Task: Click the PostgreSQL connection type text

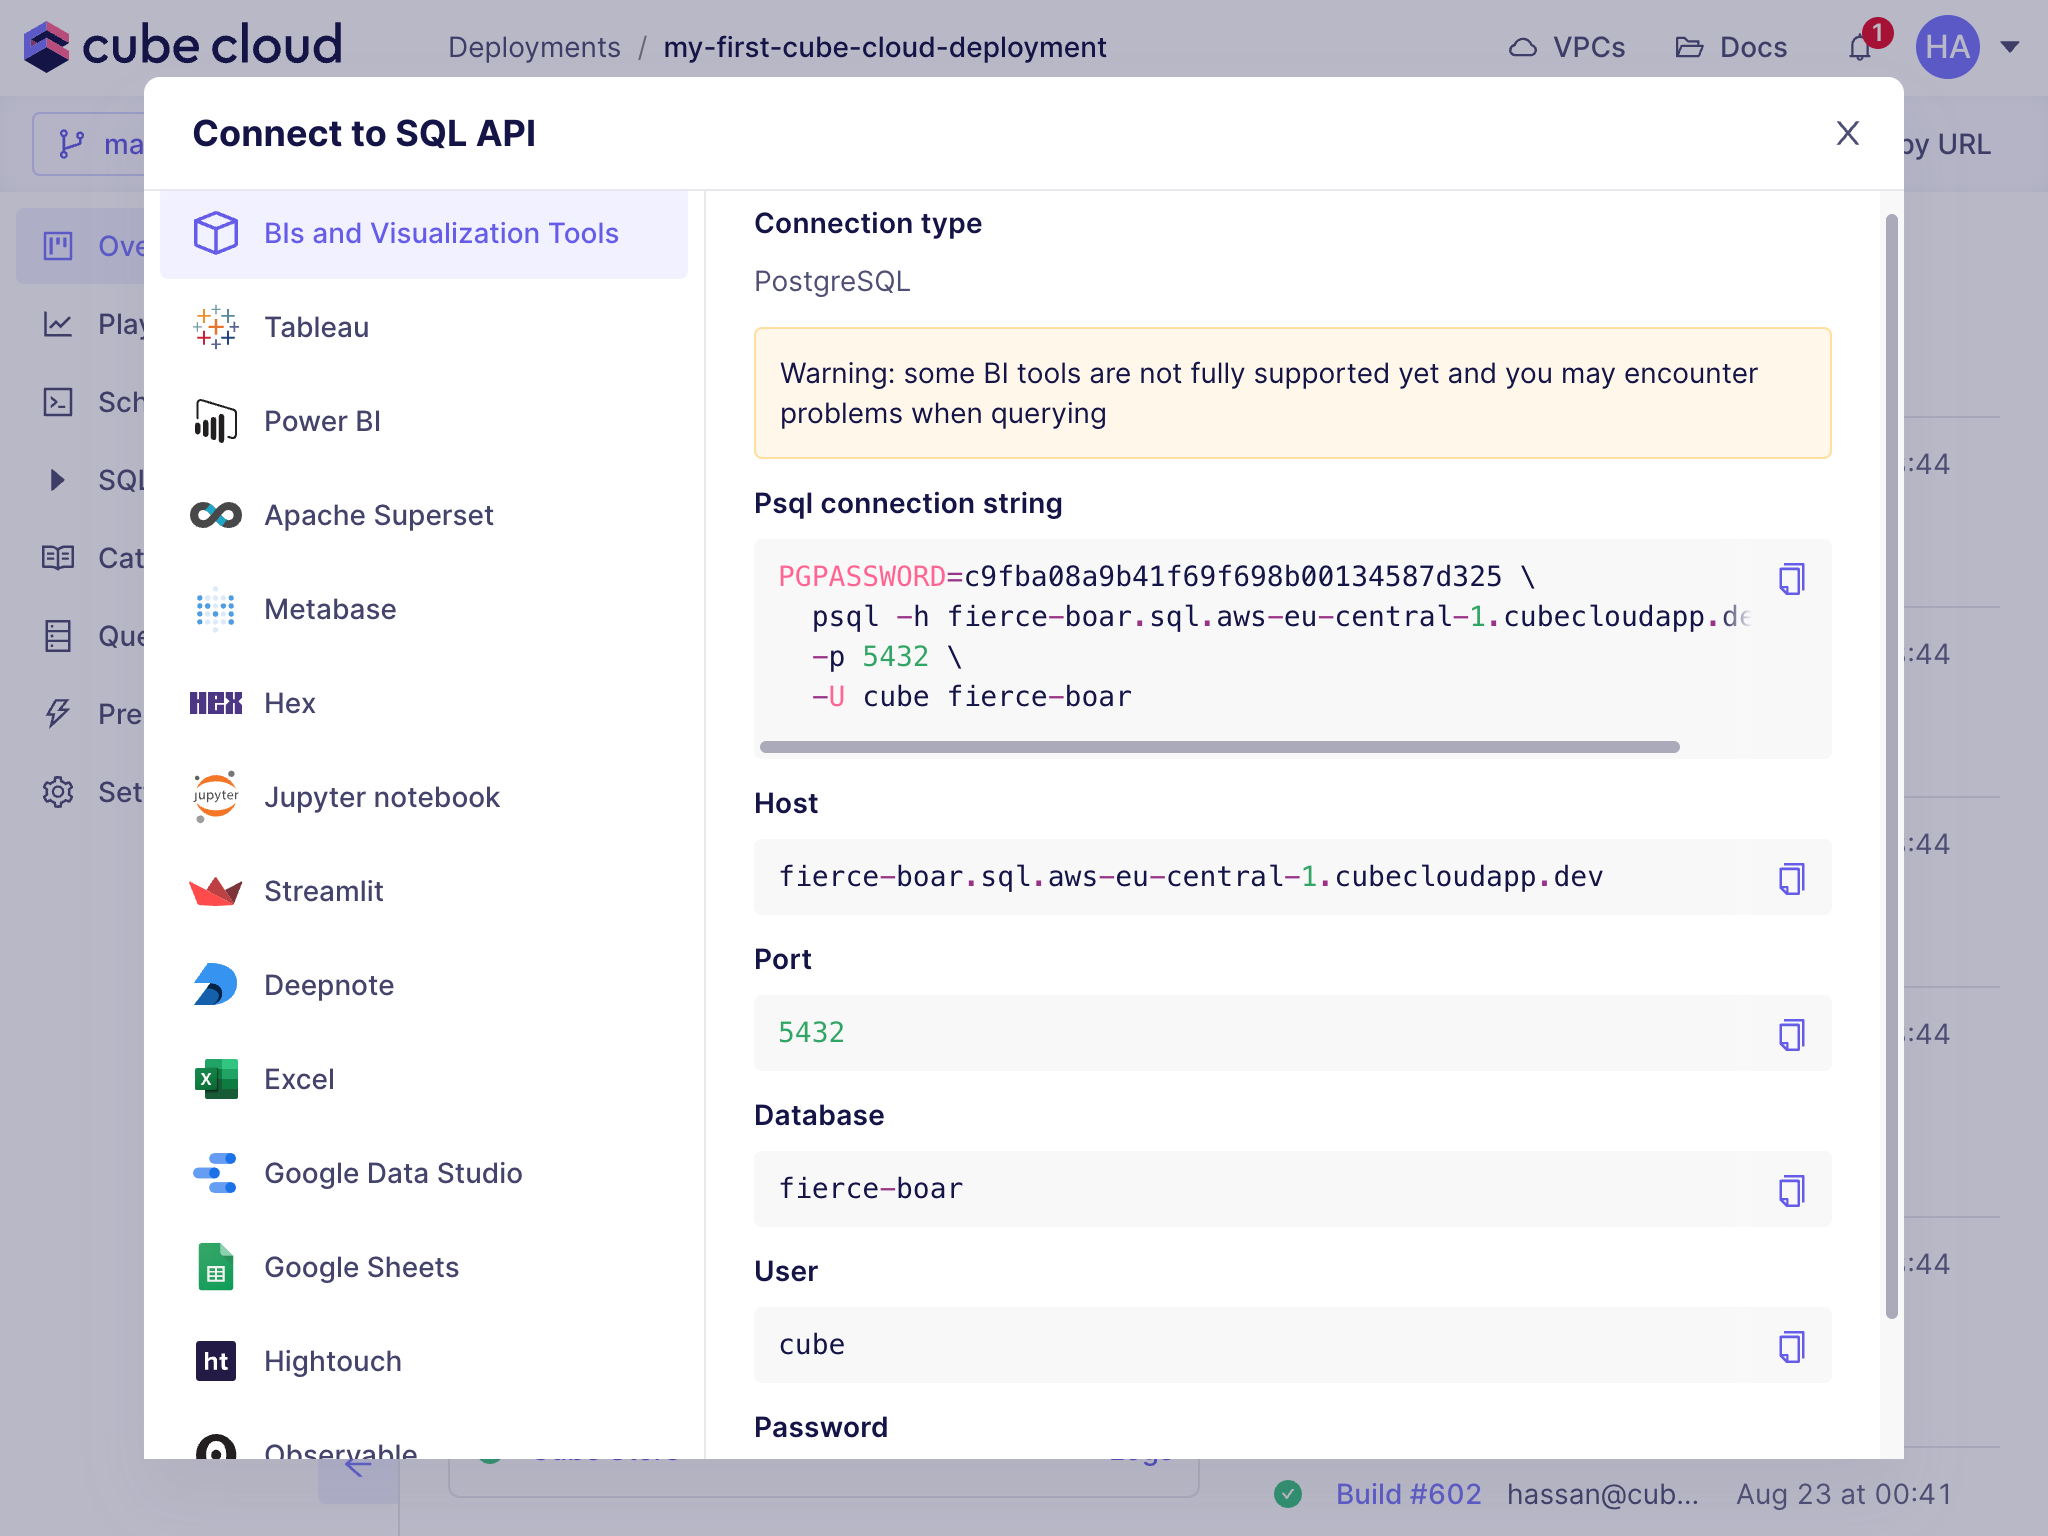Action: (832, 281)
